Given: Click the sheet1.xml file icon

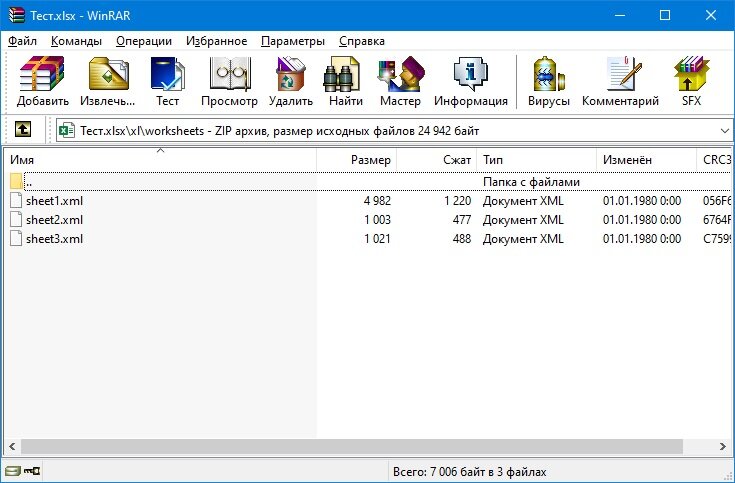Looking at the screenshot, I should pos(16,201).
